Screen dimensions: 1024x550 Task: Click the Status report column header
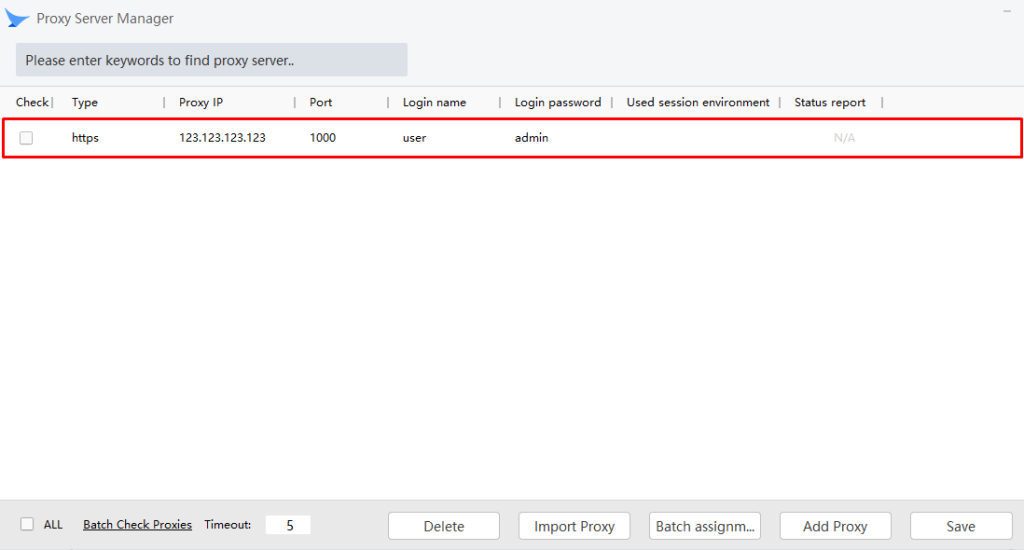tap(830, 102)
